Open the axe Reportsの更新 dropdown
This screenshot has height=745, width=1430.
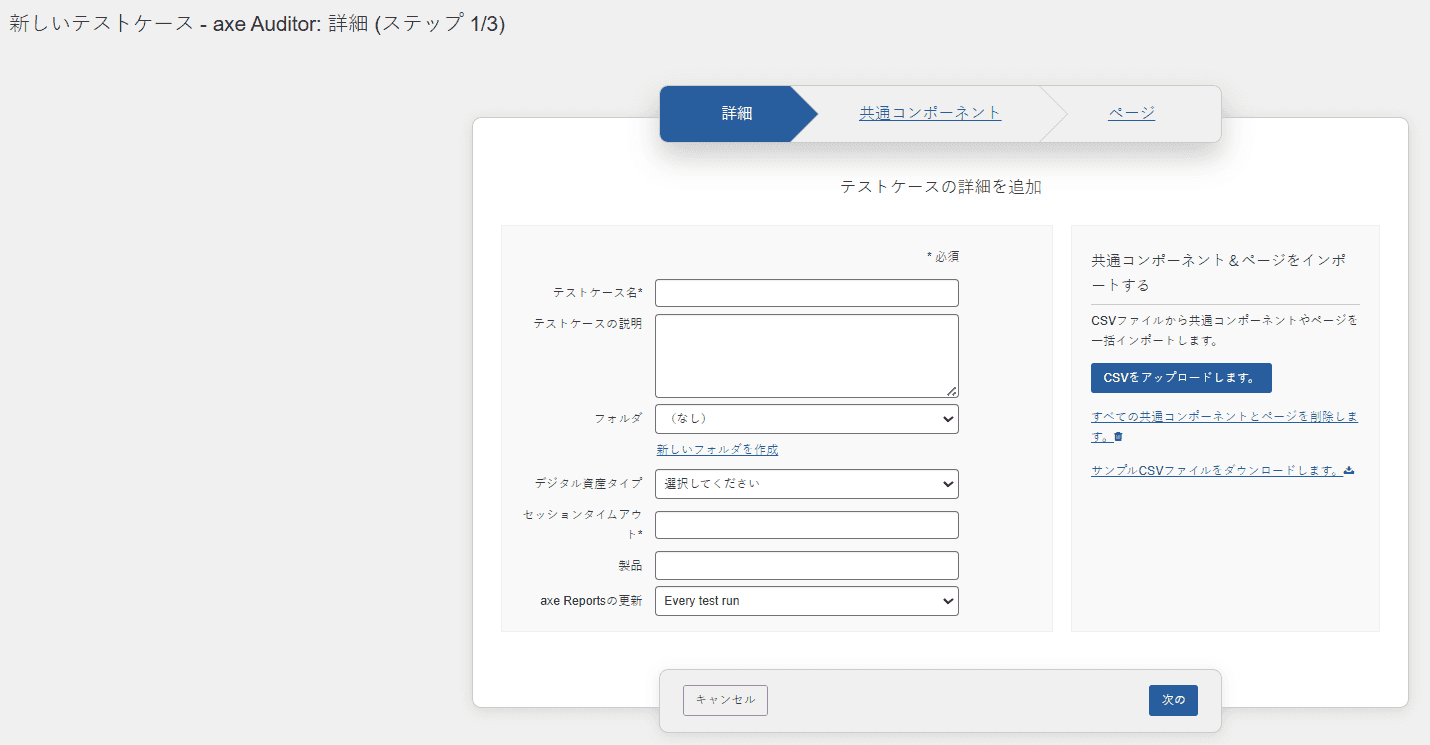[x=806, y=601]
